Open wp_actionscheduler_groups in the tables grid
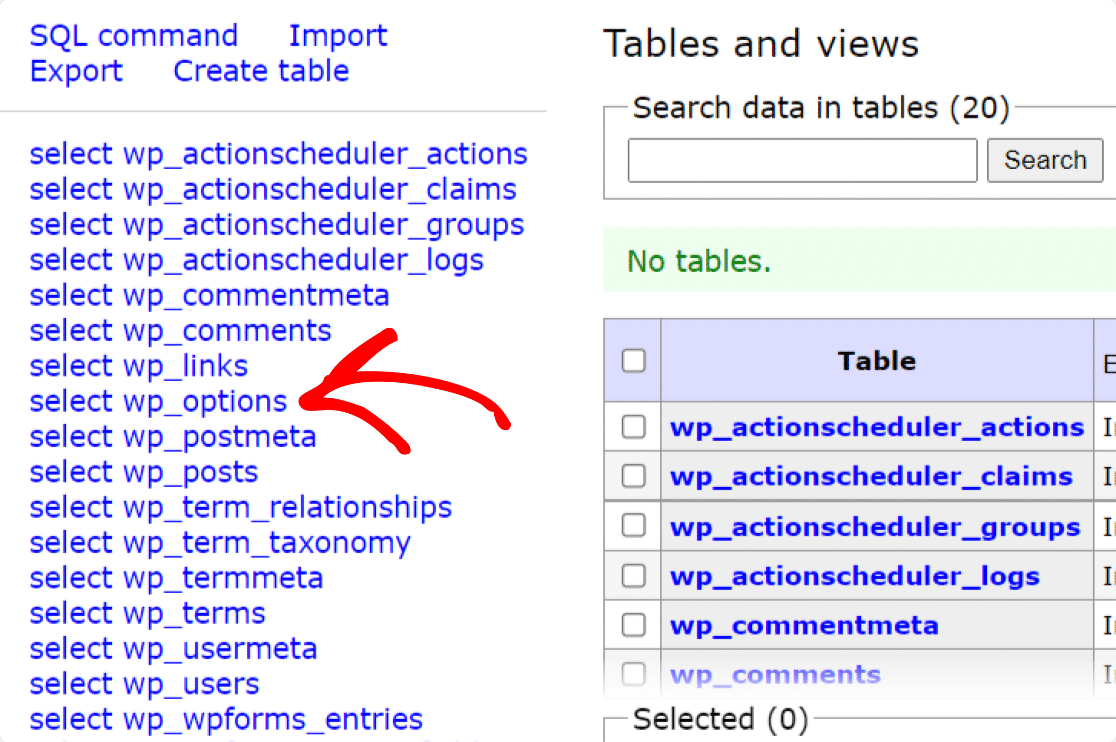This screenshot has height=742, width=1116. click(x=875, y=527)
